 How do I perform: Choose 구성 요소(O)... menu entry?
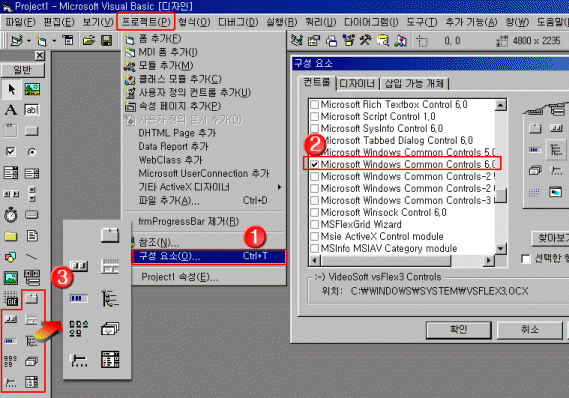(209, 257)
